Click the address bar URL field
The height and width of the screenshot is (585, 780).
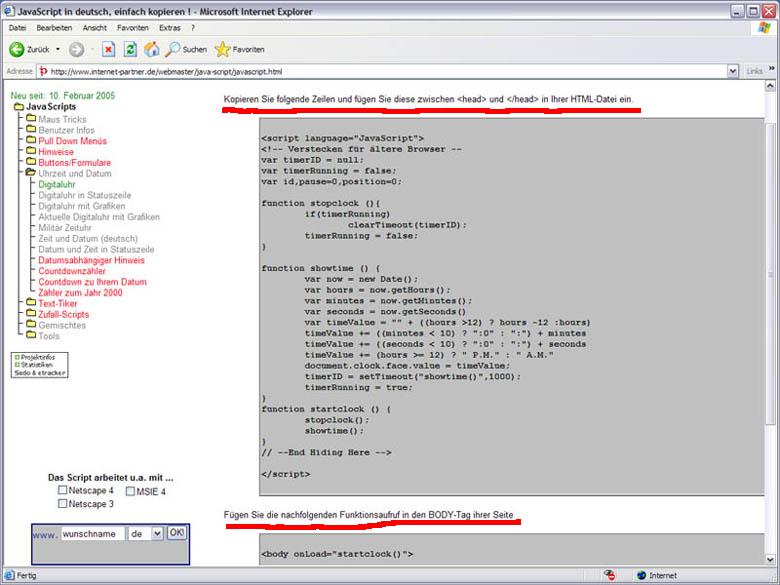click(383, 72)
